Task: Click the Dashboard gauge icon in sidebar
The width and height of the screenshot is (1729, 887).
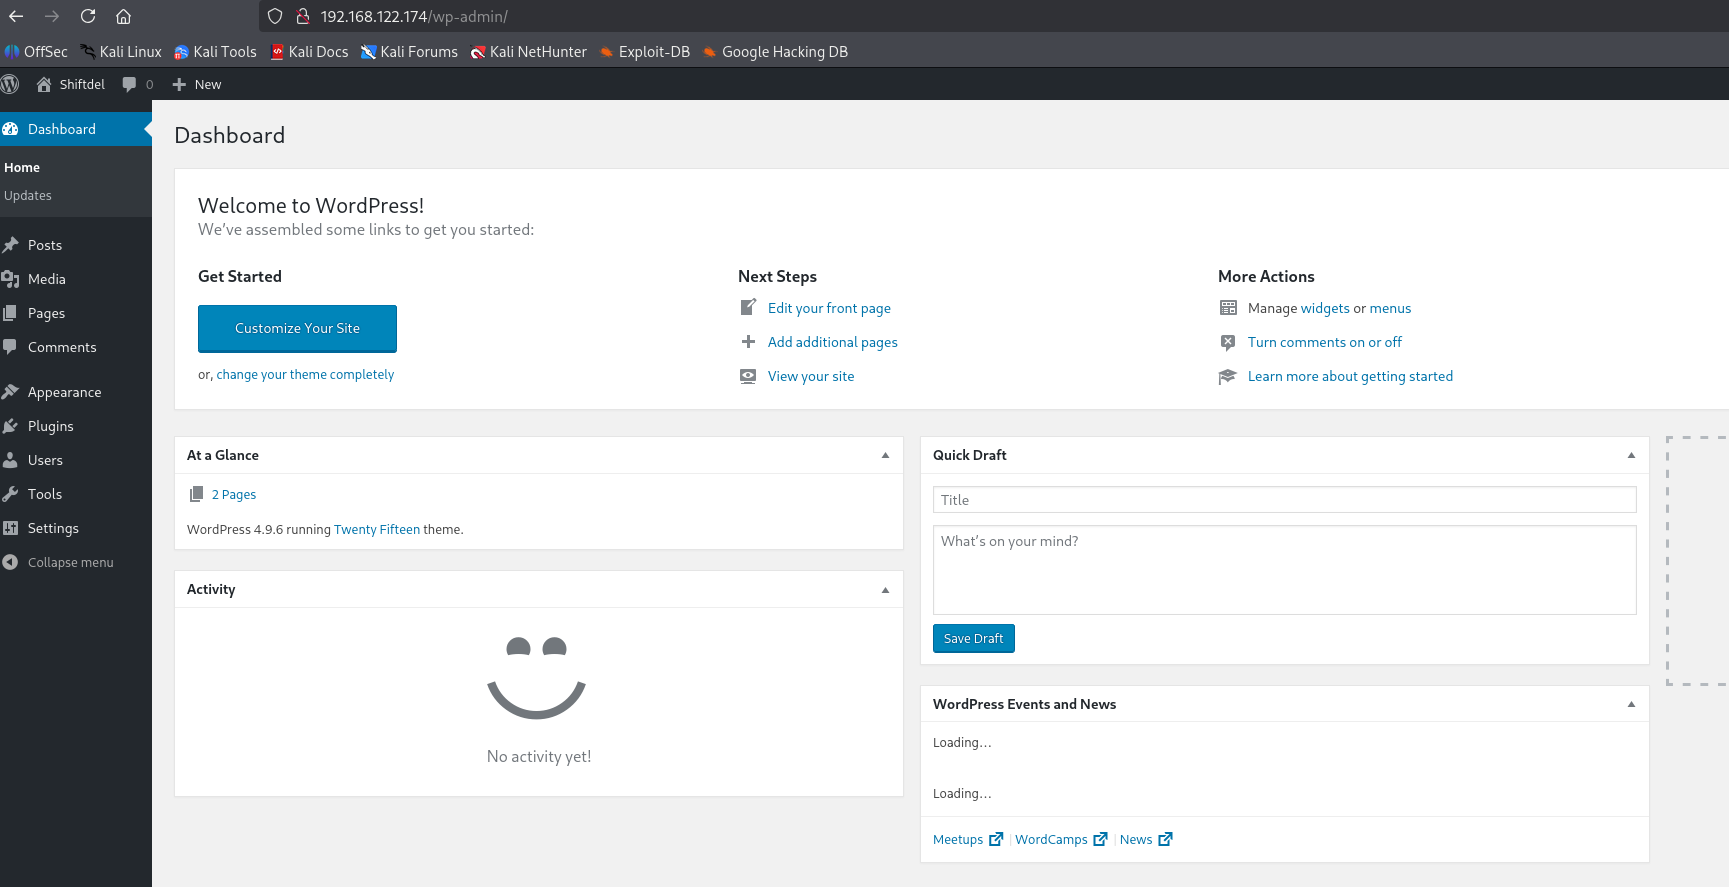Action: (10, 129)
